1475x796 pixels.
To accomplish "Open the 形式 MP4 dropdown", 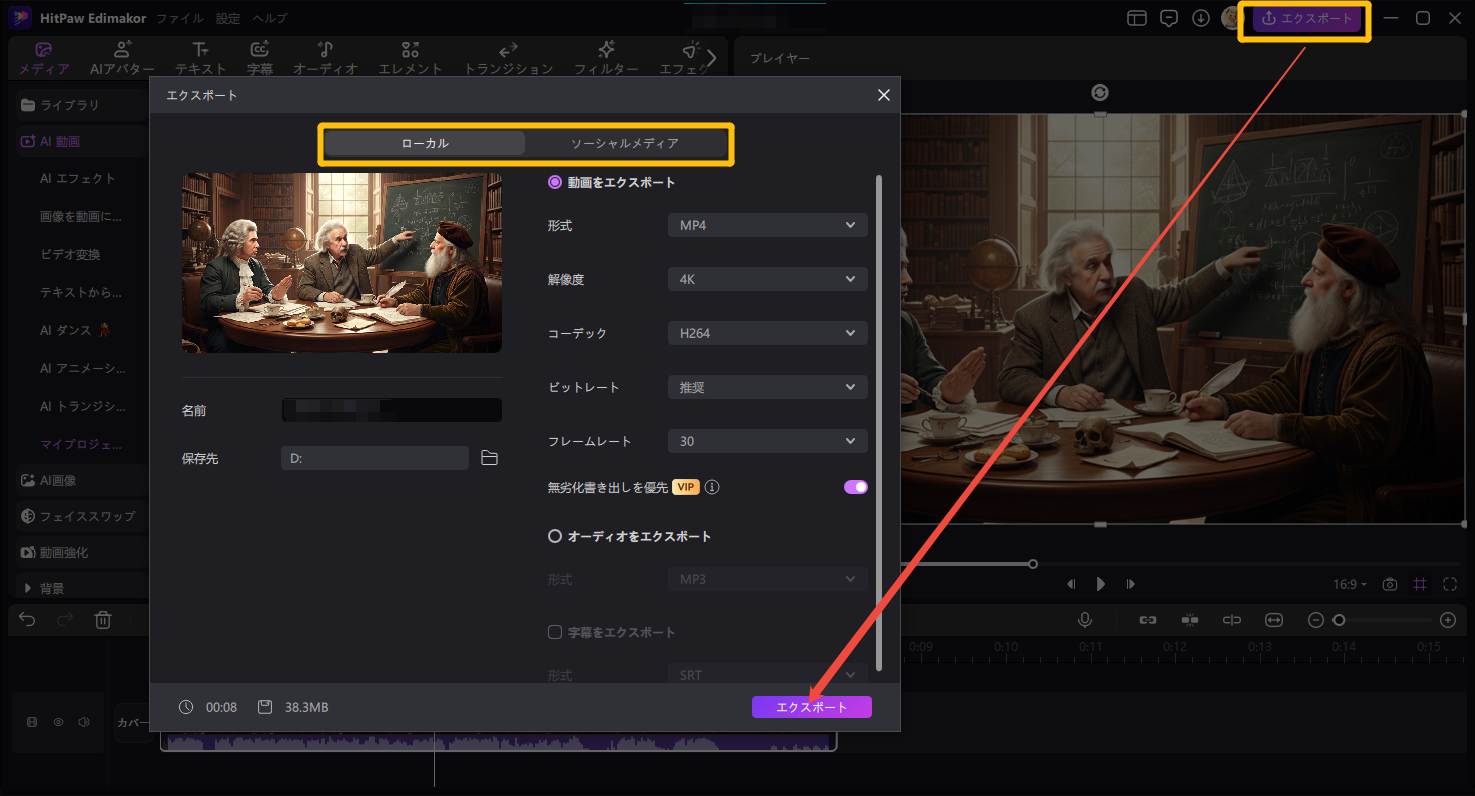I will pos(767,225).
